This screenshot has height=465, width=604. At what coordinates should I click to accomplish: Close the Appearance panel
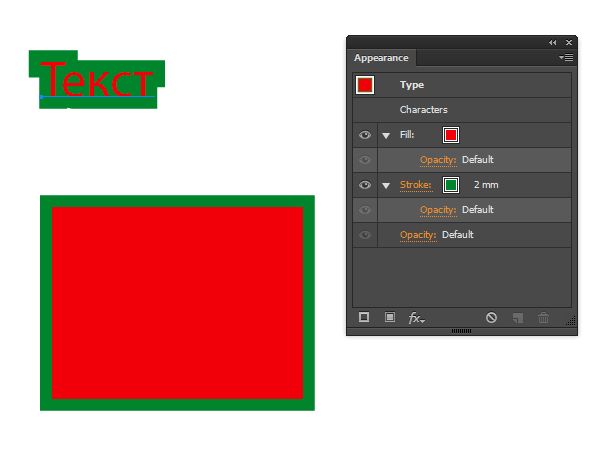[569, 42]
